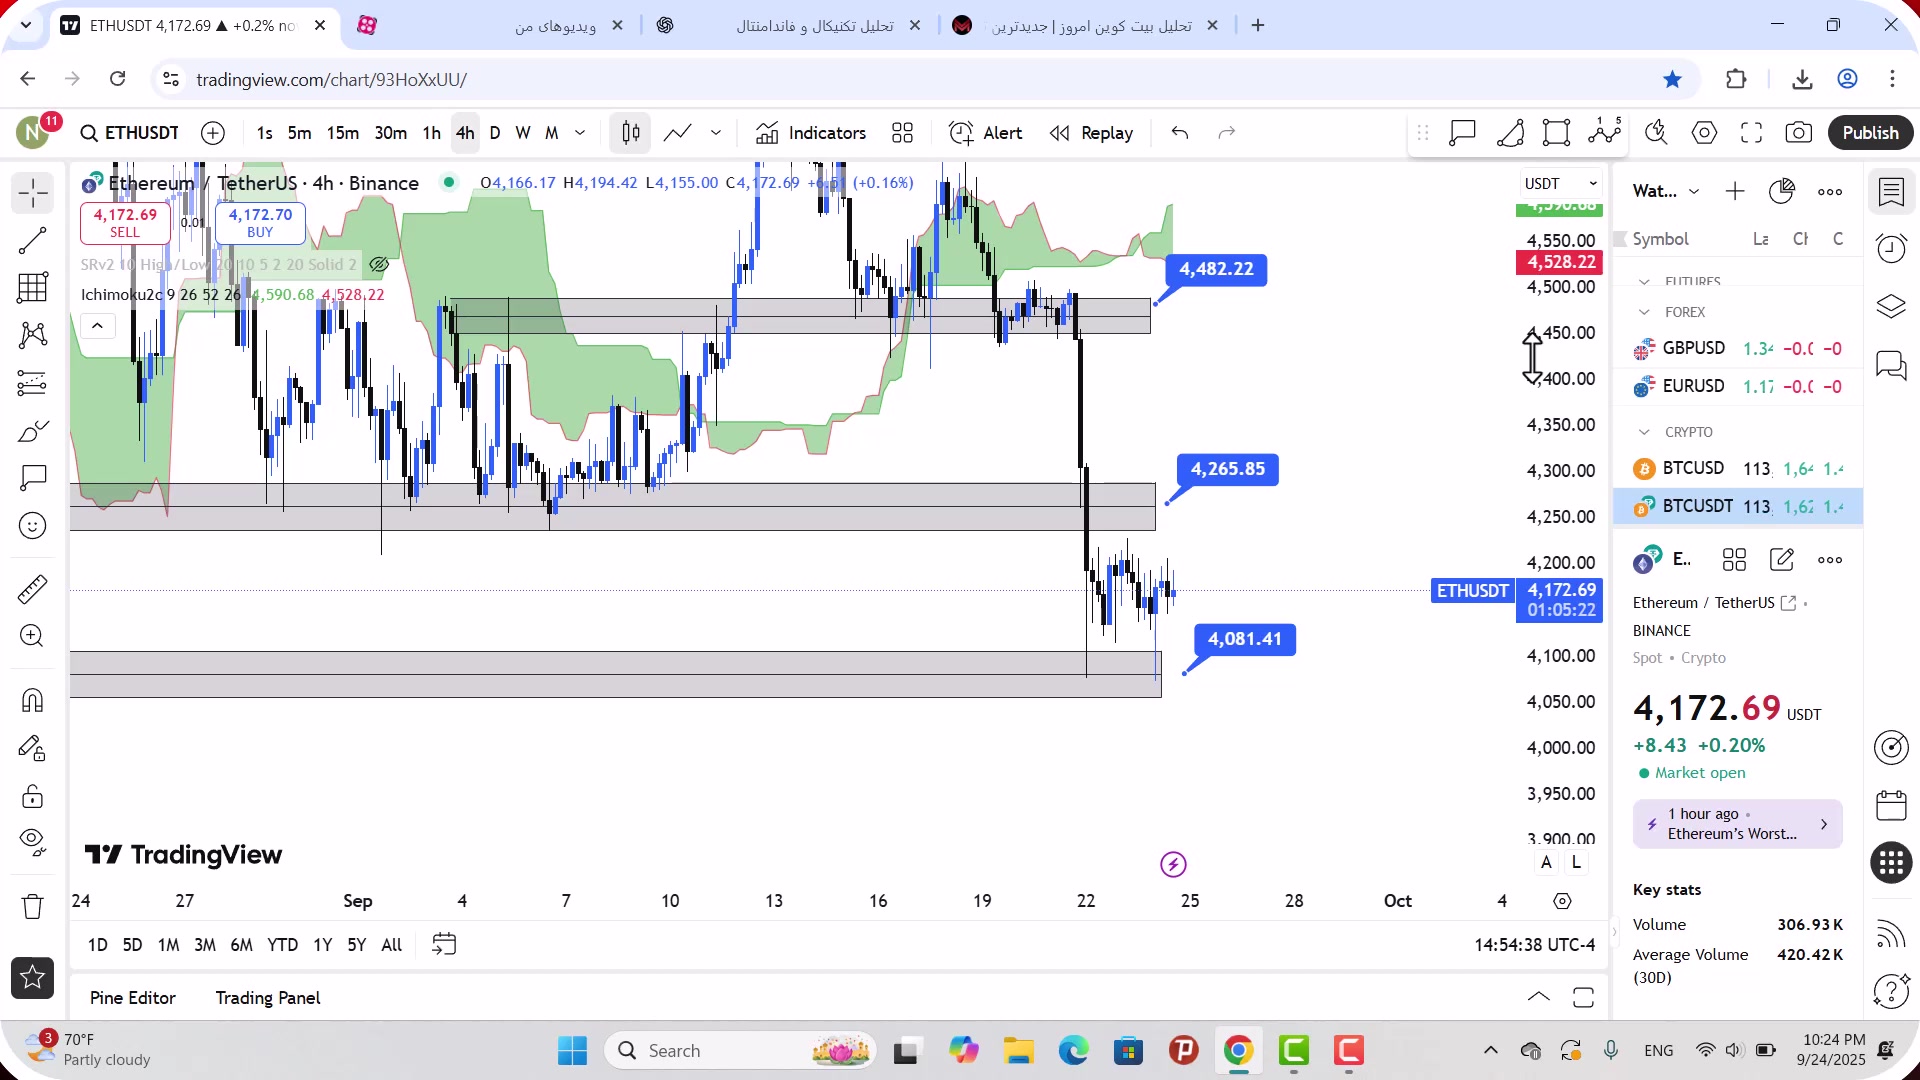
Task: Click the 4,172.69 SELL button
Action: point(125,222)
